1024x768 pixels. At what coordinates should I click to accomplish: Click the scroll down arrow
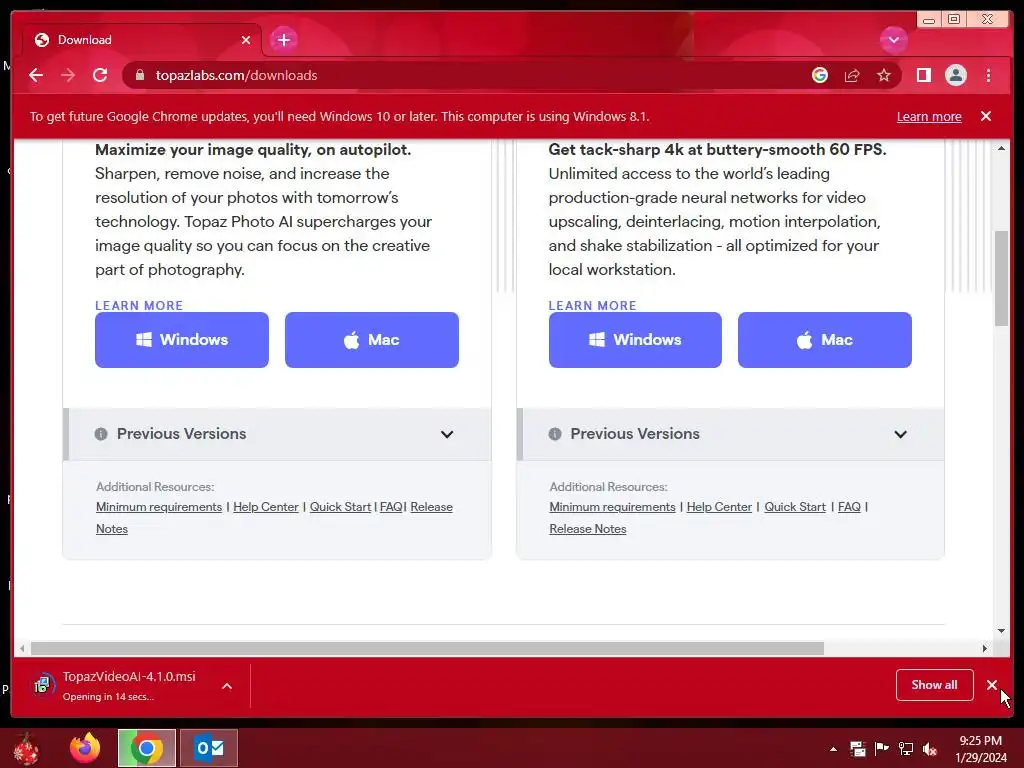(1001, 631)
